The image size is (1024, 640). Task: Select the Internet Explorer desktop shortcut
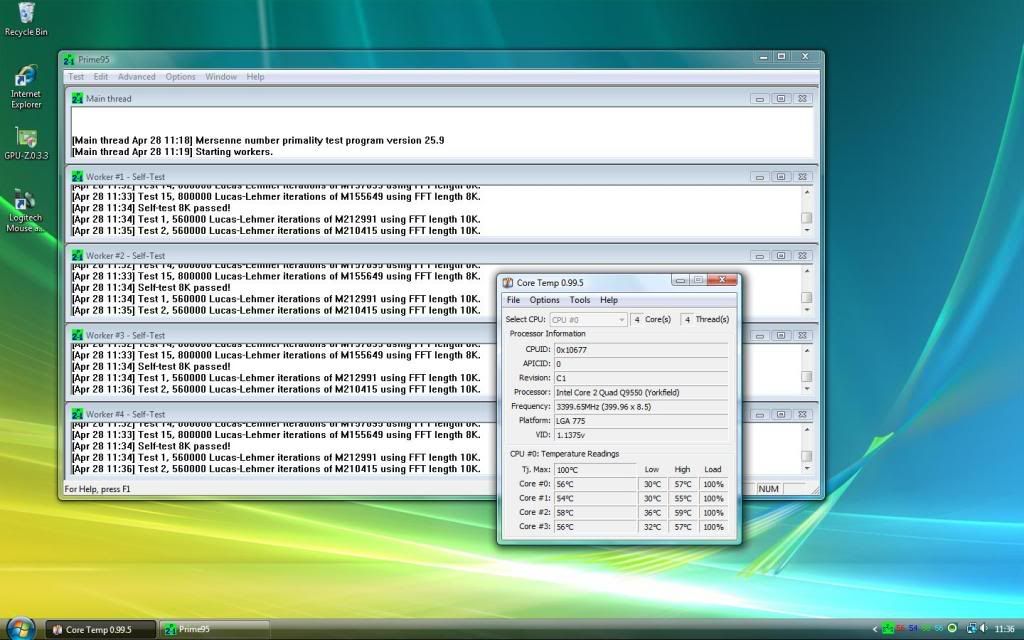tap(26, 86)
